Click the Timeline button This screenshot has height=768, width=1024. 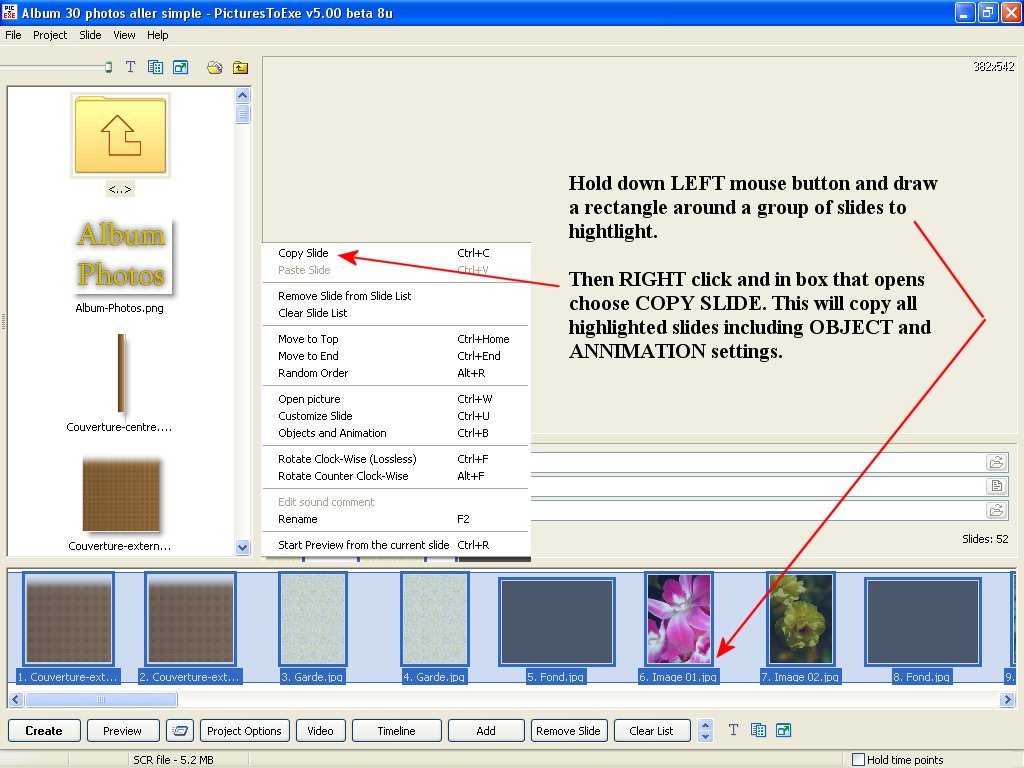(396, 731)
